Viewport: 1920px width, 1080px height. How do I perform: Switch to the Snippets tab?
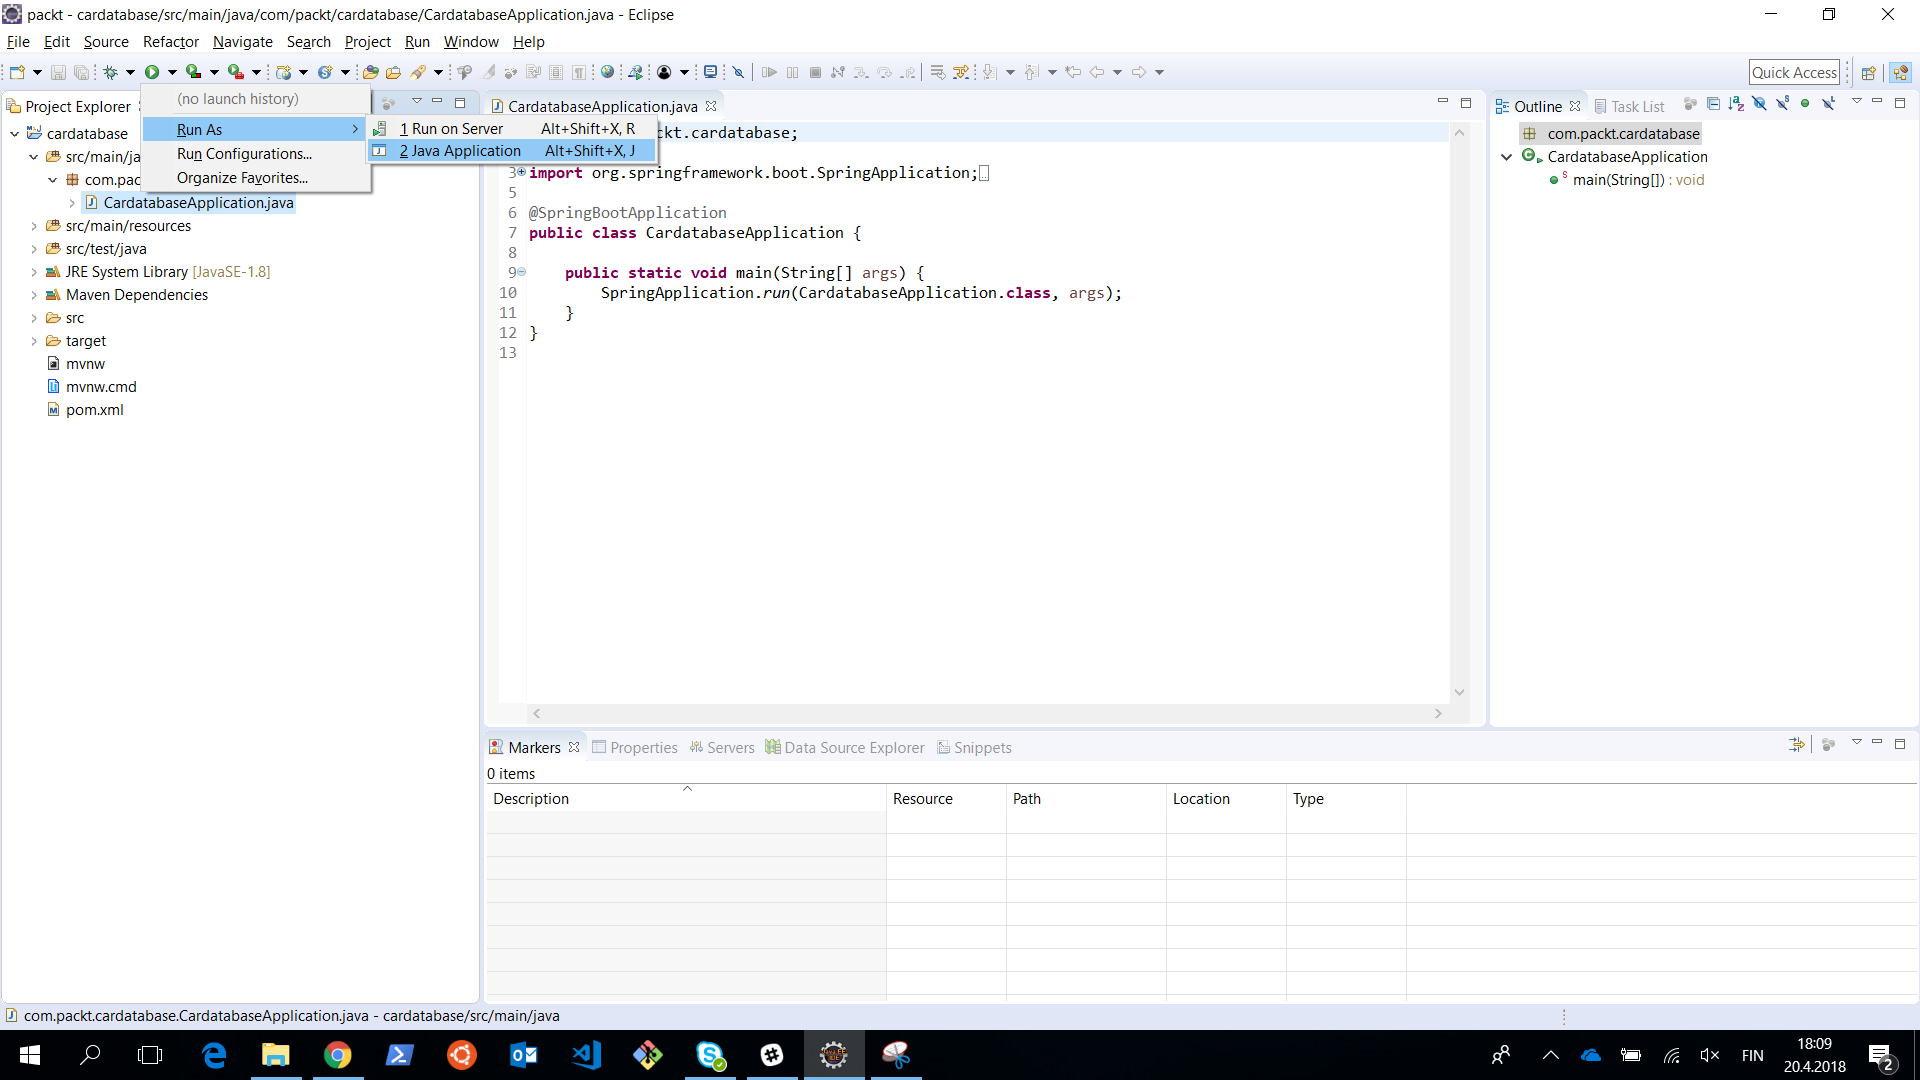click(974, 748)
